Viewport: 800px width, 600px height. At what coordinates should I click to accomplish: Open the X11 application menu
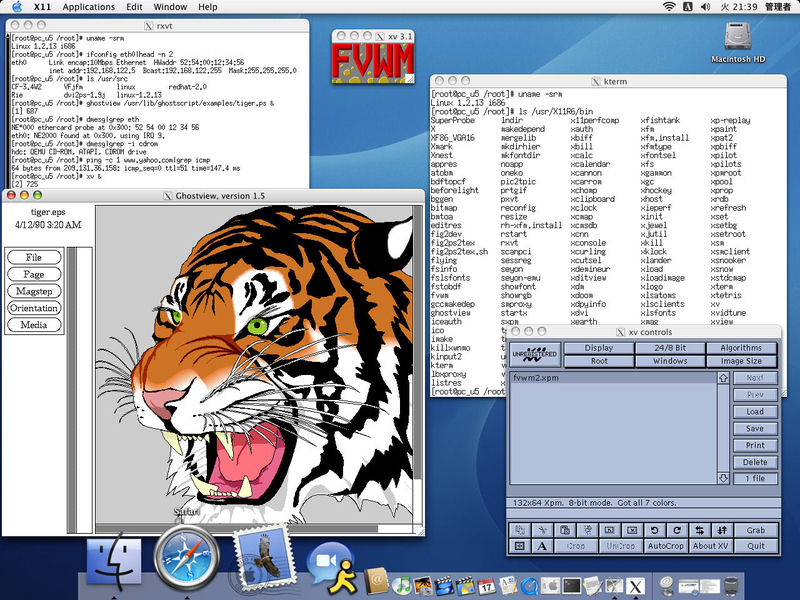(x=42, y=7)
